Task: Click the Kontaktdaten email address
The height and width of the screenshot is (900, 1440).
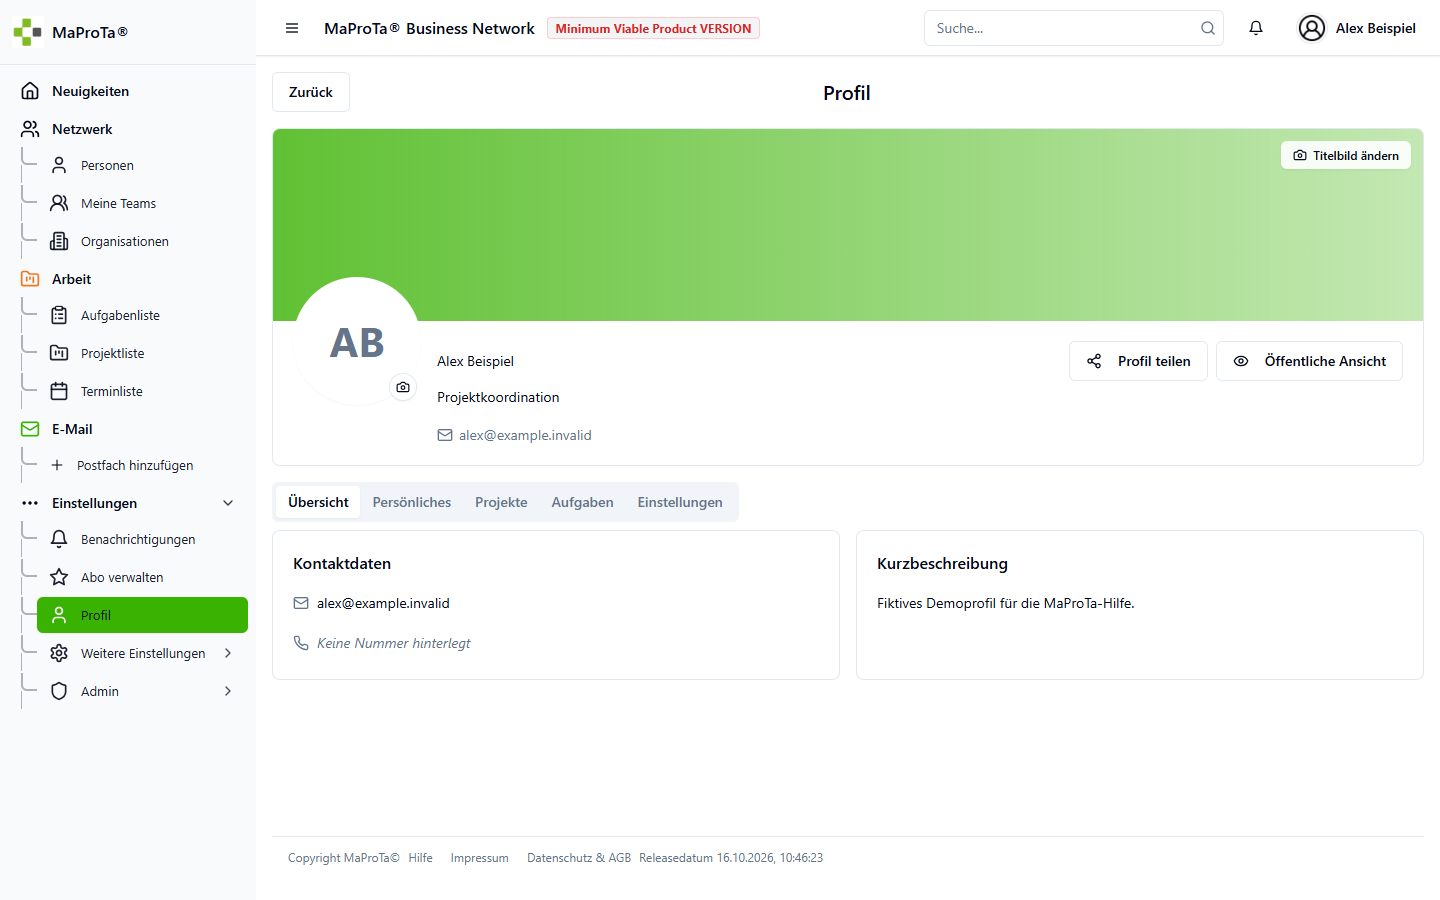Action: pos(383,603)
